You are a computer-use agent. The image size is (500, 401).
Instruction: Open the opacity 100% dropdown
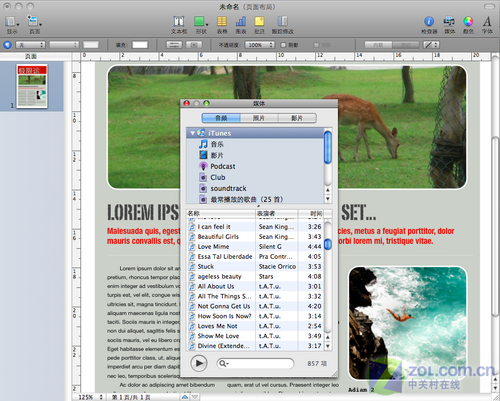point(260,45)
